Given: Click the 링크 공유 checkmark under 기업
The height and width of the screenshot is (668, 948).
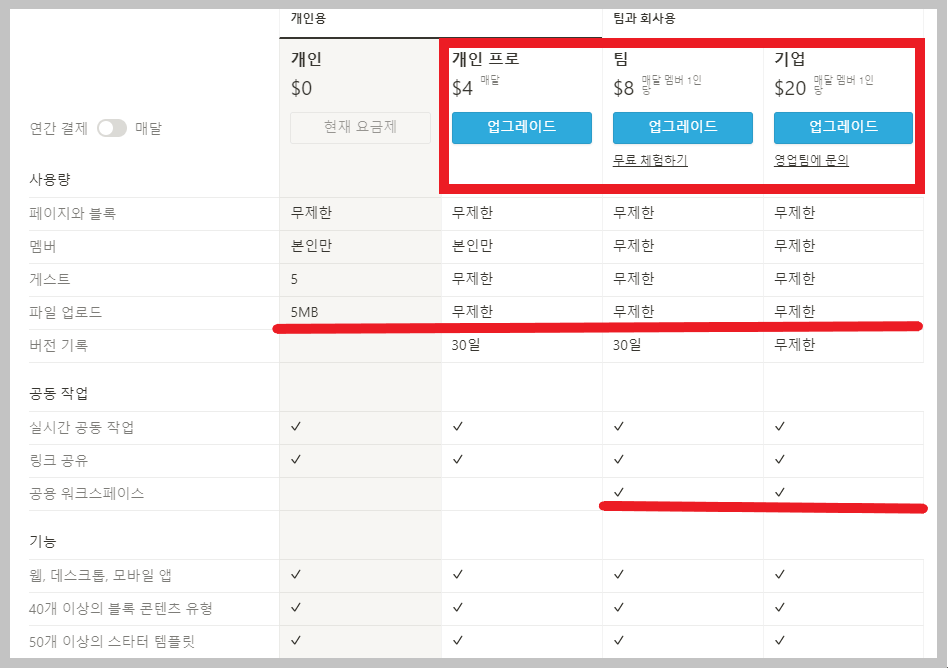Looking at the screenshot, I should [779, 460].
